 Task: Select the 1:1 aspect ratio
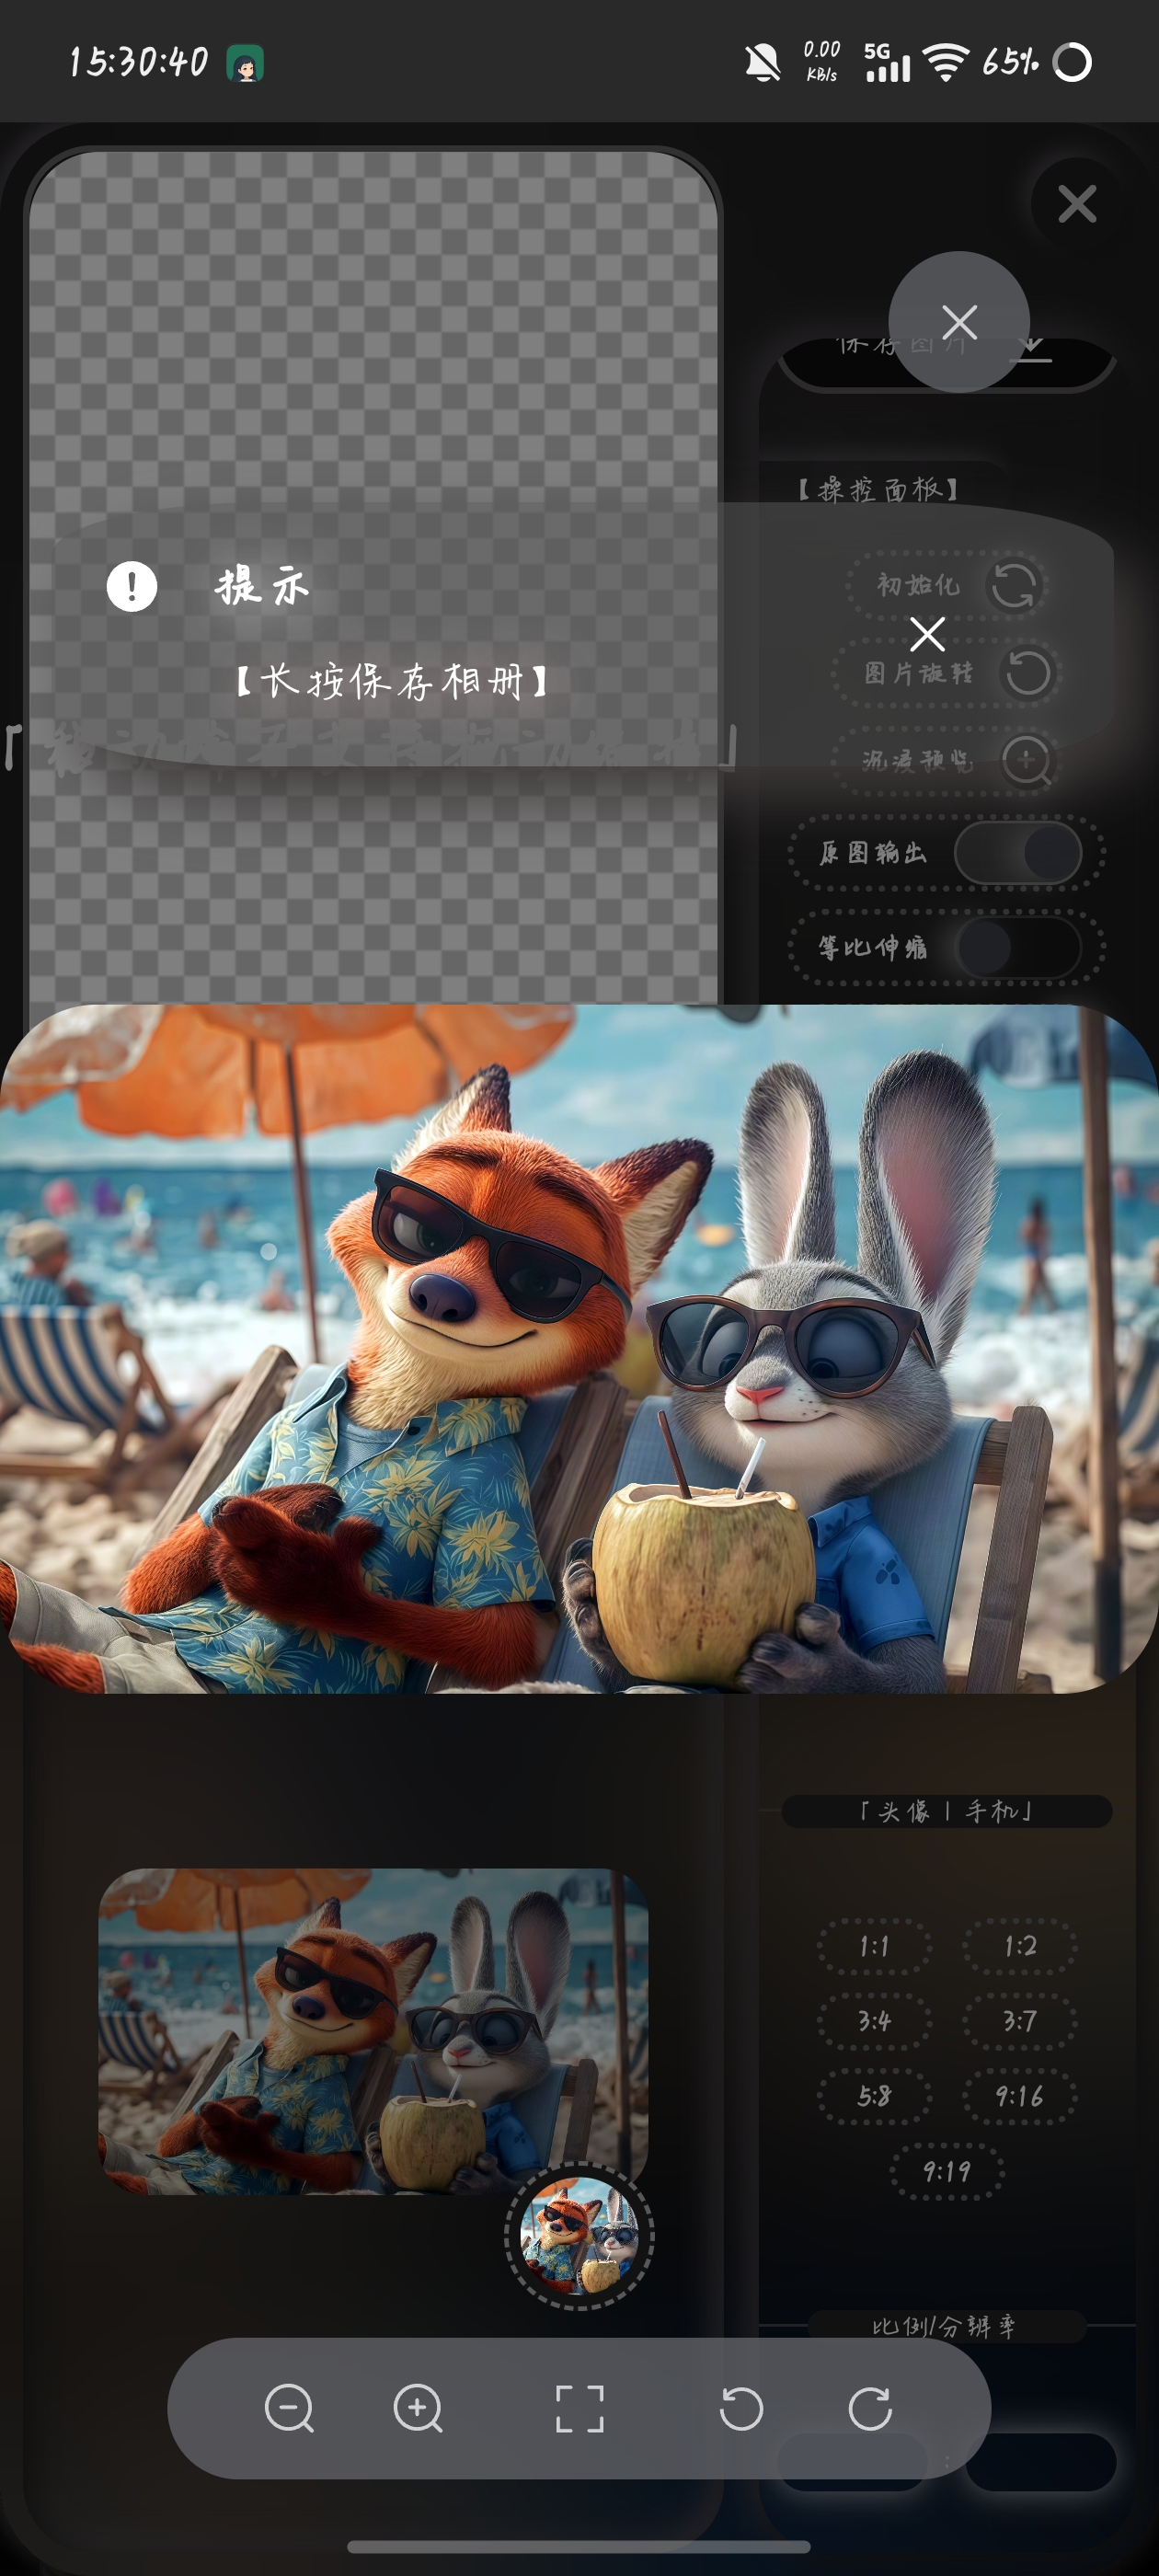[874, 1946]
